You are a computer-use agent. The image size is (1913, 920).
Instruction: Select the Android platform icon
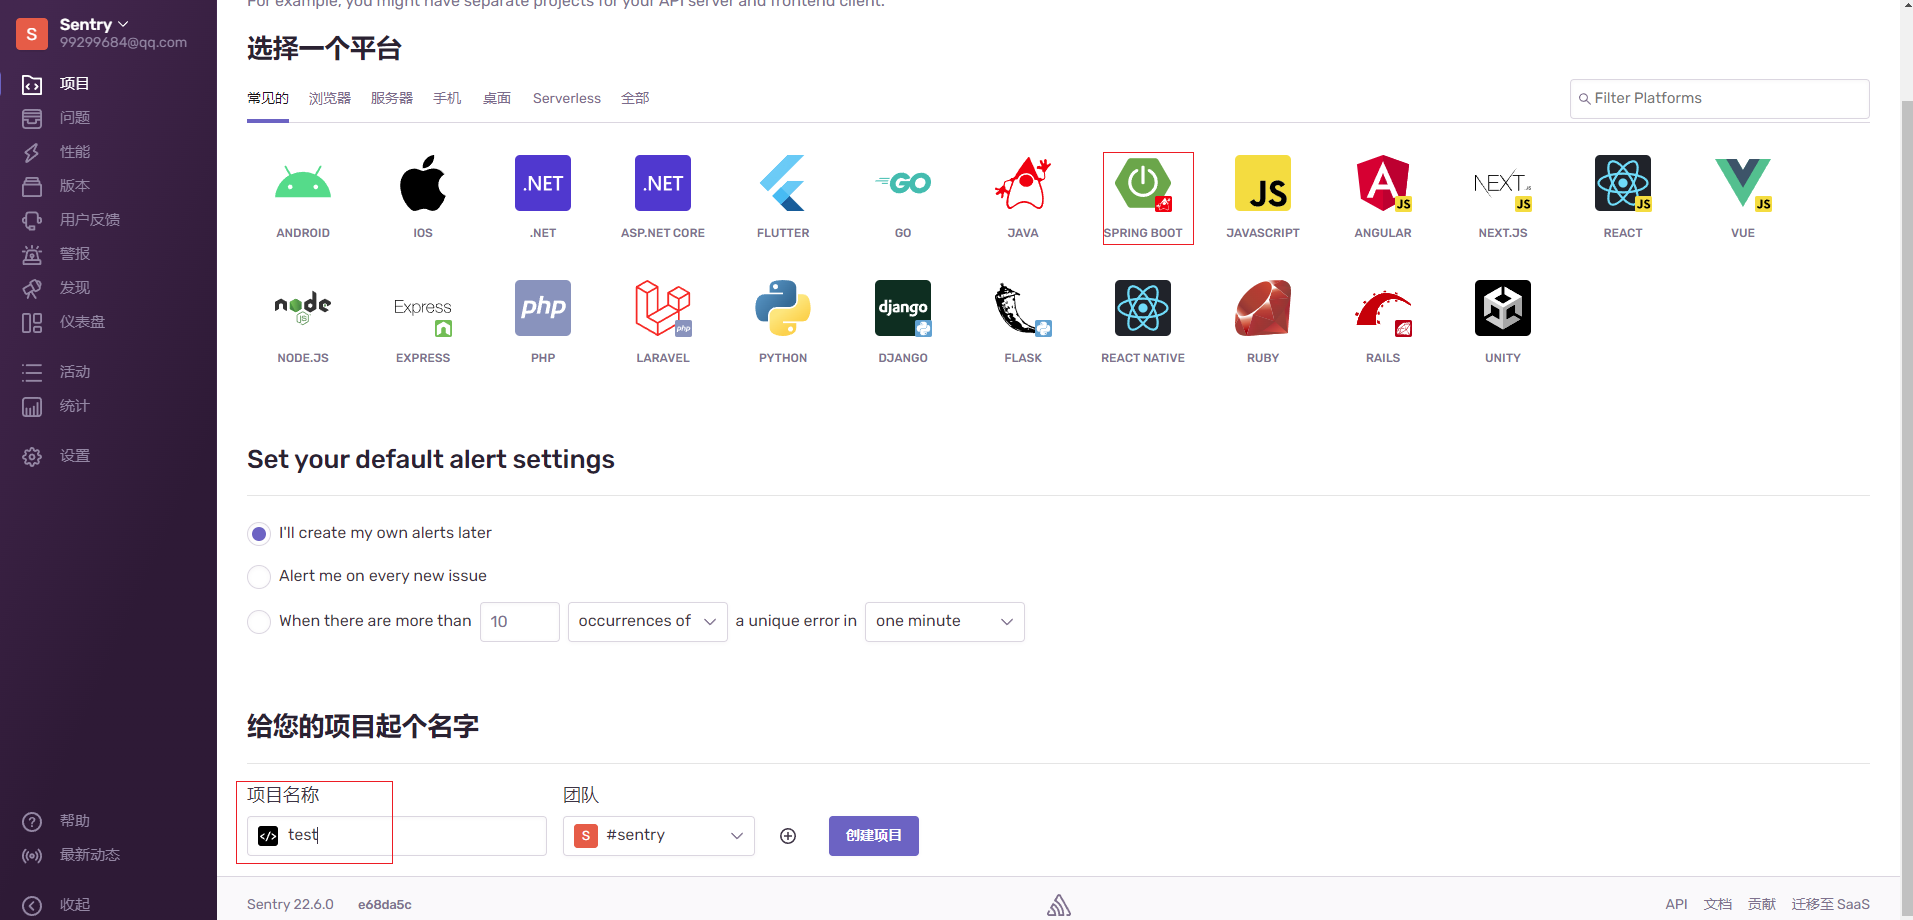coord(303,183)
